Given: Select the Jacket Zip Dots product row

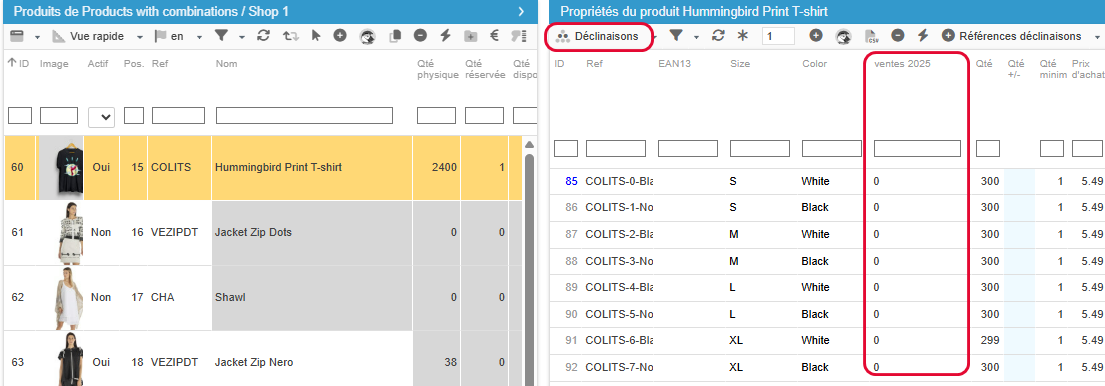Looking at the screenshot, I should (263, 232).
